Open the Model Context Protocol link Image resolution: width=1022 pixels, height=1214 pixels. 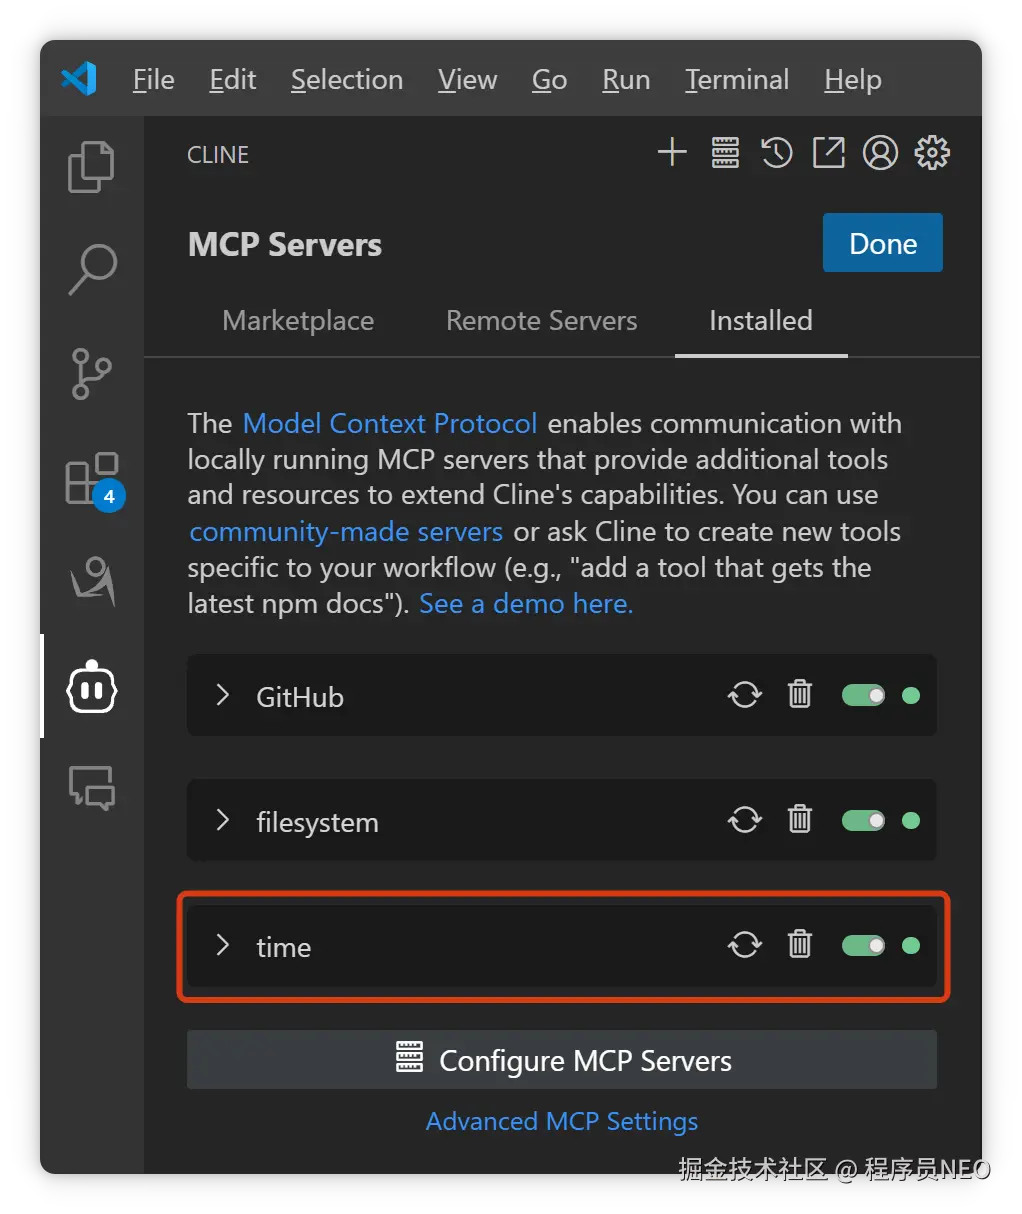click(390, 423)
